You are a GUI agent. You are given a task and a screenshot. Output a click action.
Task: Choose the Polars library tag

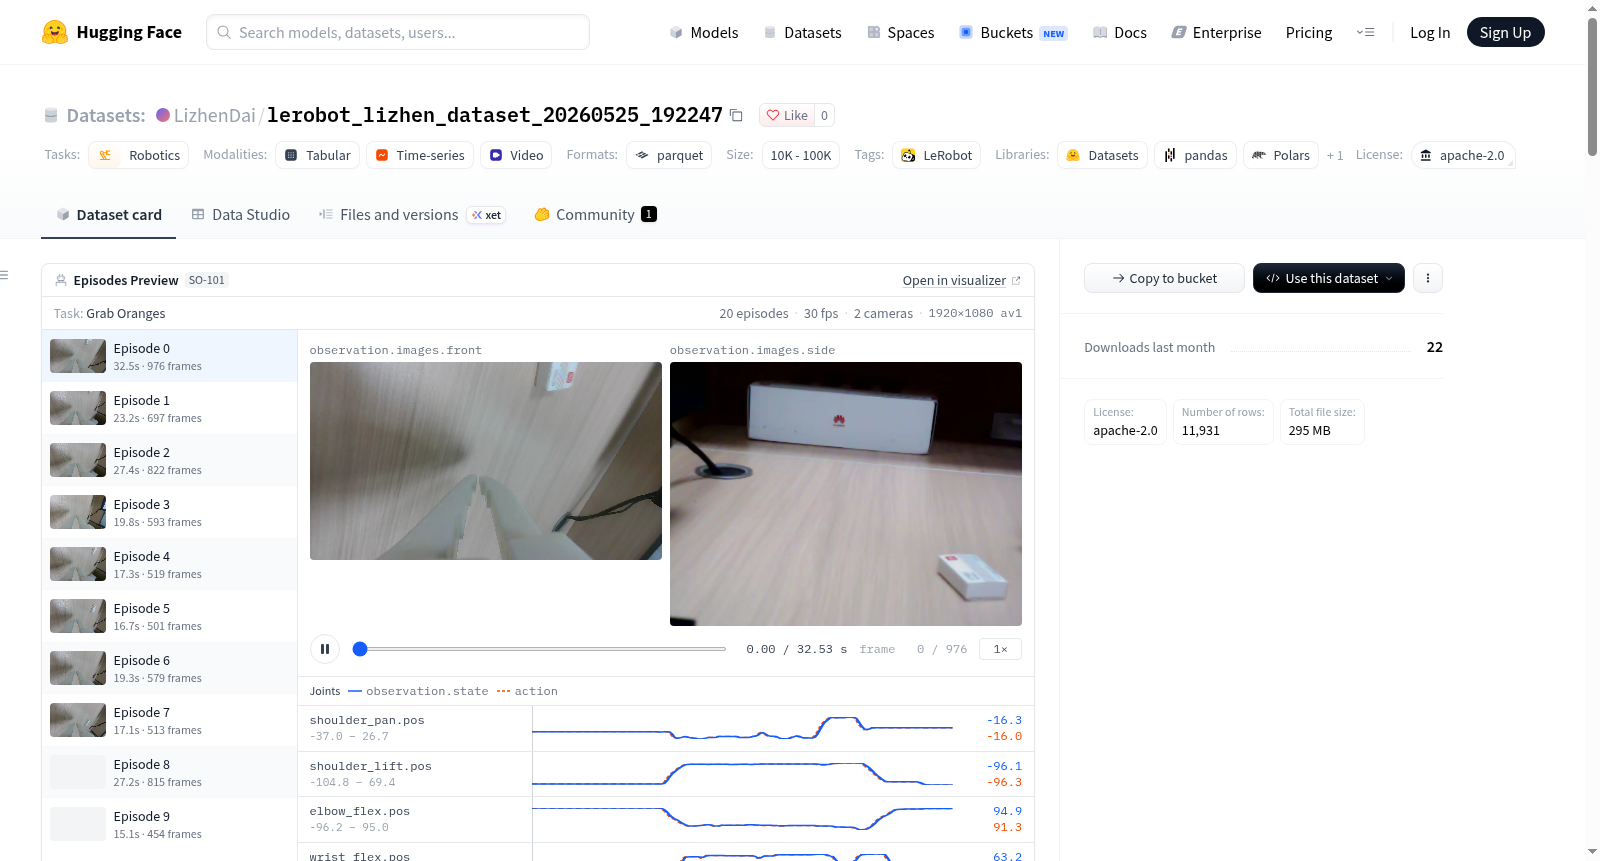coord(1281,155)
